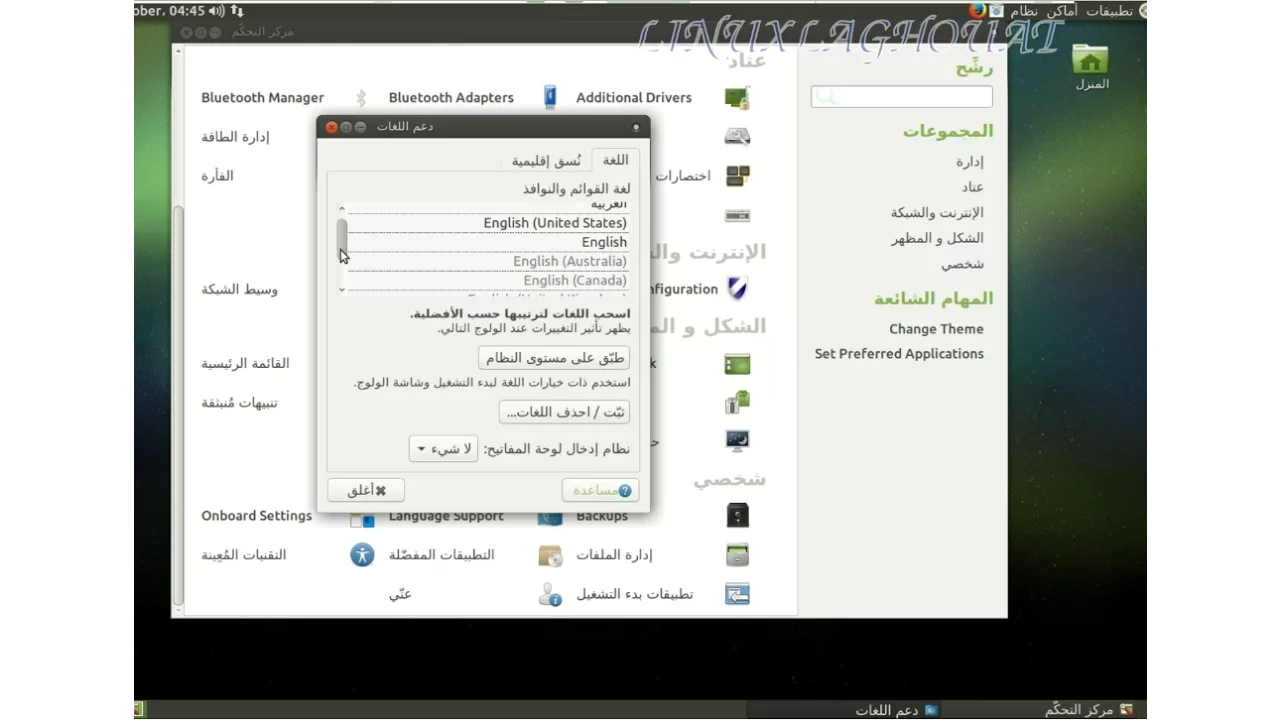Click show desktop button in bottom panel
This screenshot has height=720, width=1280.
click(139, 710)
